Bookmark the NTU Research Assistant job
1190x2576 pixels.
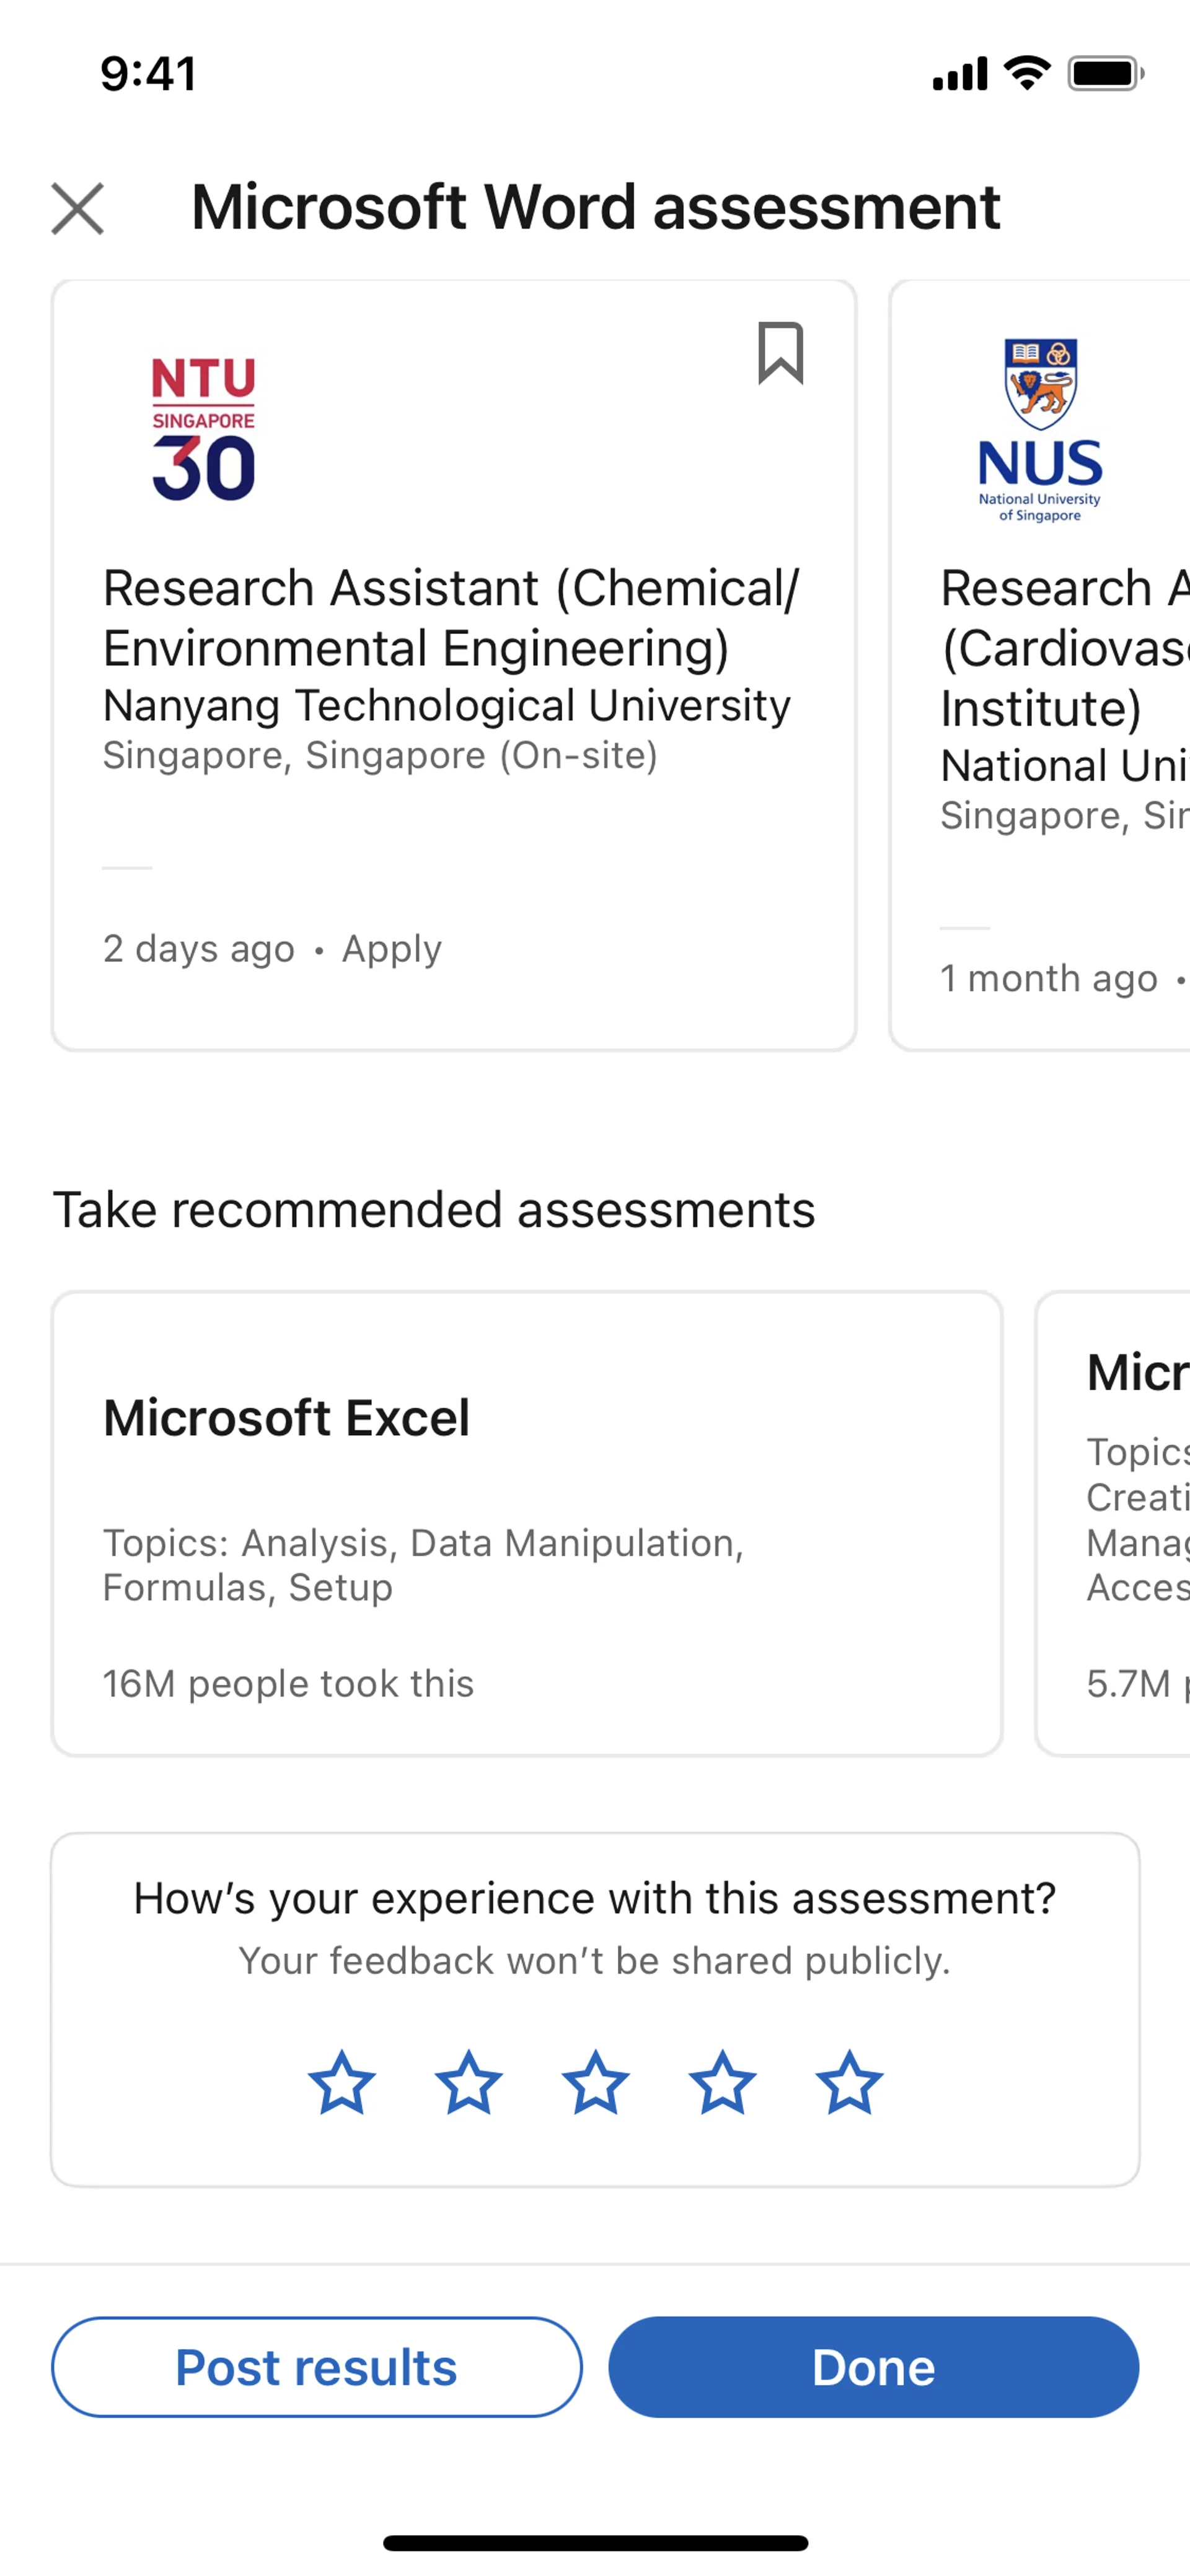pyautogui.click(x=780, y=353)
